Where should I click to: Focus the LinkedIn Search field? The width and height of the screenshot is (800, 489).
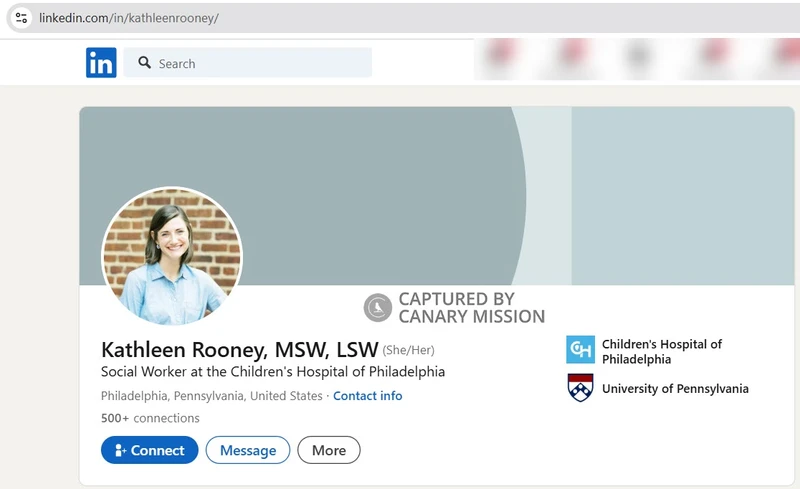247,63
